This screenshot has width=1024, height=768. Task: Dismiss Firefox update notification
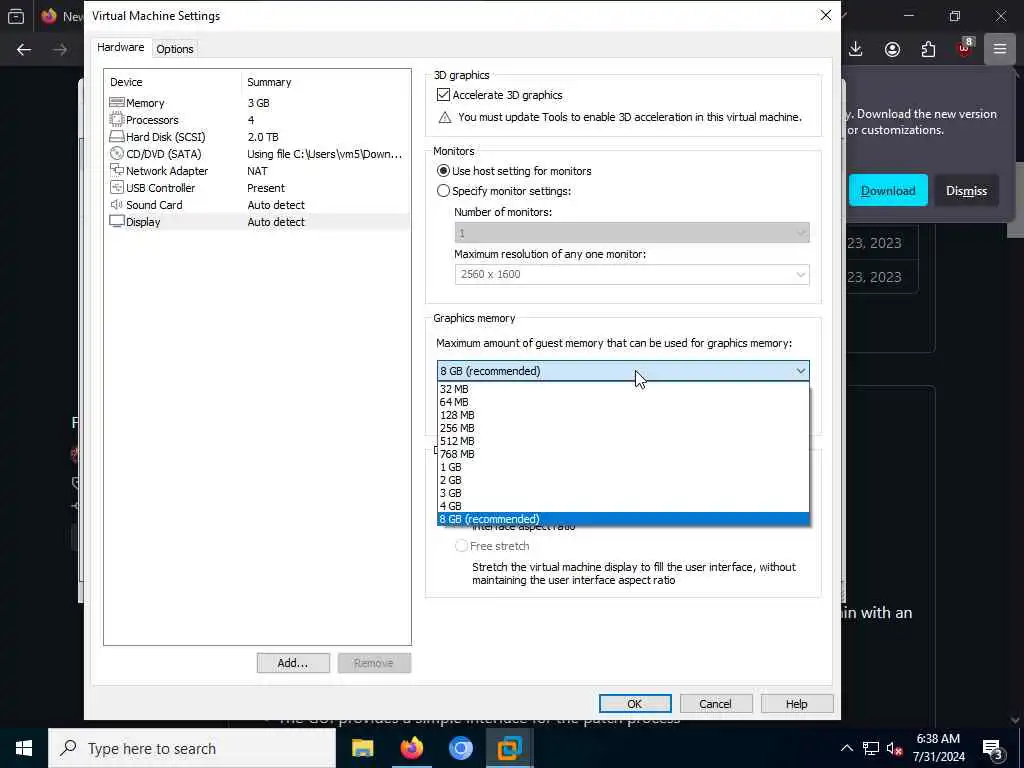click(967, 191)
